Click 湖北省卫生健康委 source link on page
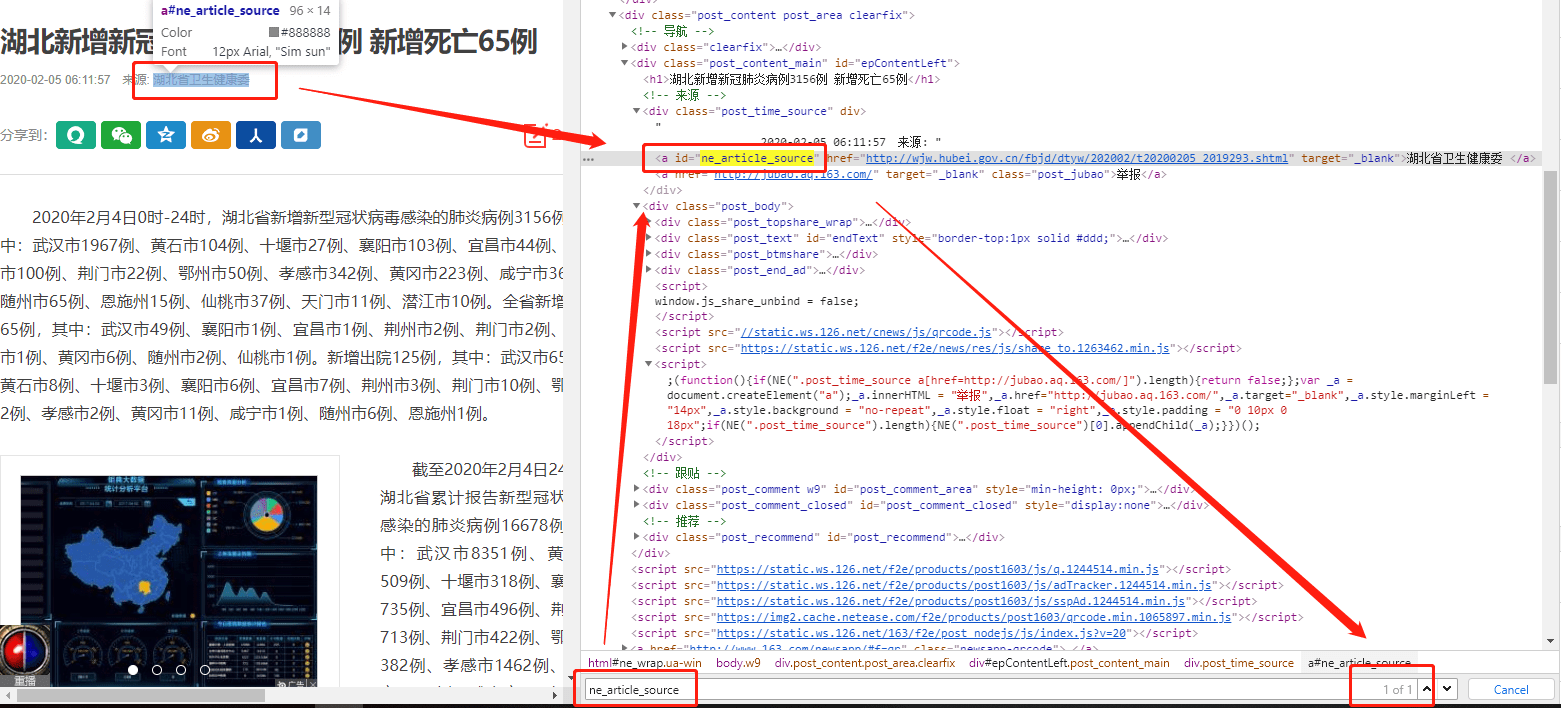 click(x=201, y=80)
